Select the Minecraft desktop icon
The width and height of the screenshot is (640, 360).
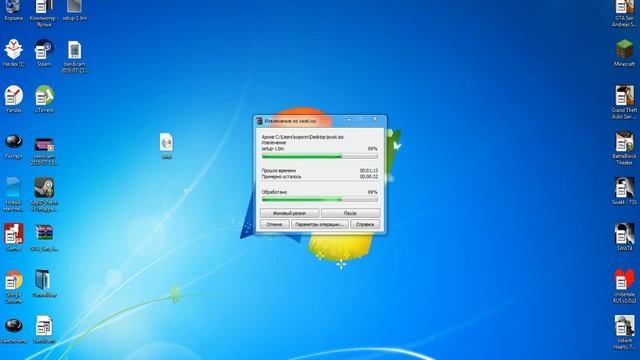pyautogui.click(x=624, y=53)
